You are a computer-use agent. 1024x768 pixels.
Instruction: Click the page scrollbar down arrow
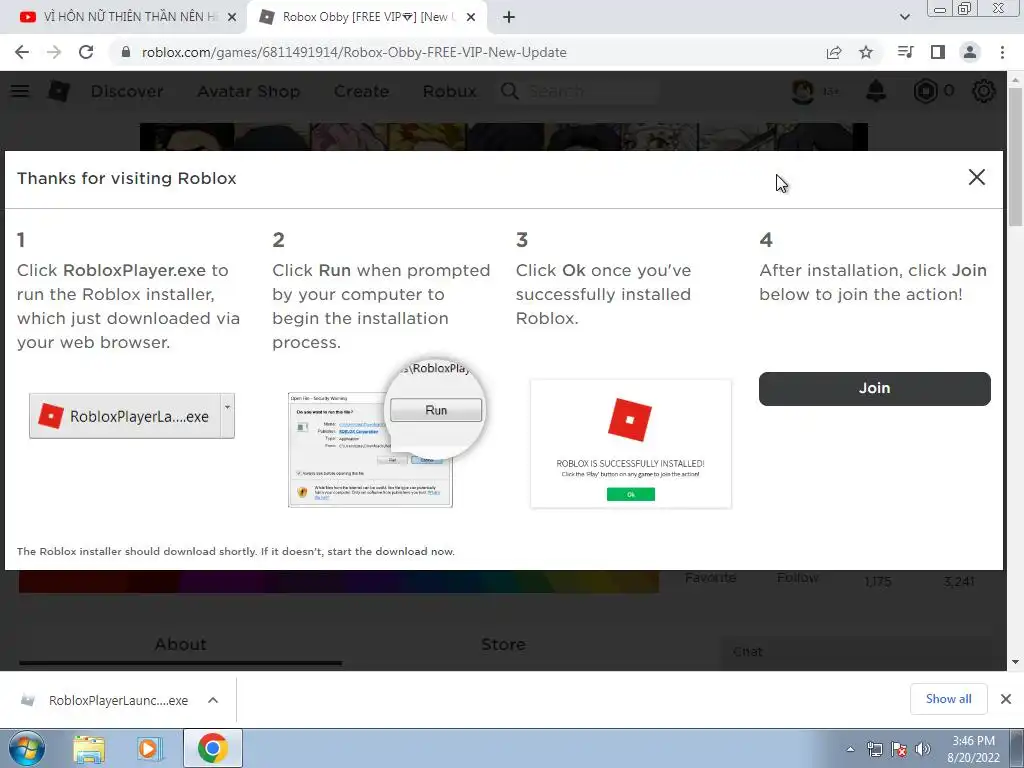tap(1015, 662)
